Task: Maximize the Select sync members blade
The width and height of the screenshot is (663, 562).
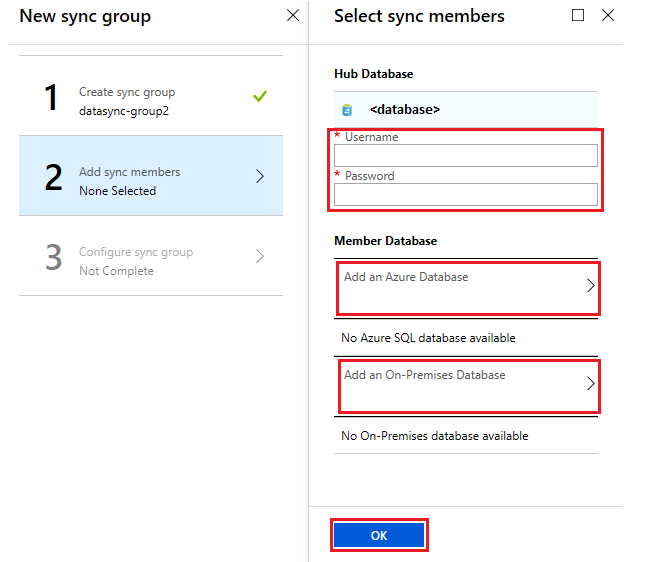Action: click(578, 15)
